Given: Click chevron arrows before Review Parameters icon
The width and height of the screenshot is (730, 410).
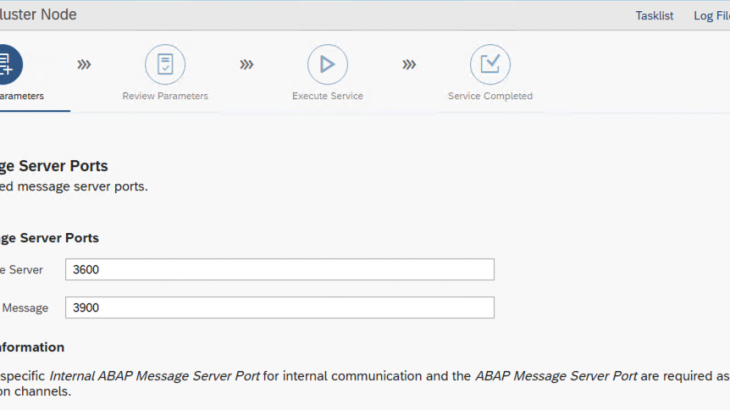Looking at the screenshot, I should (x=84, y=64).
